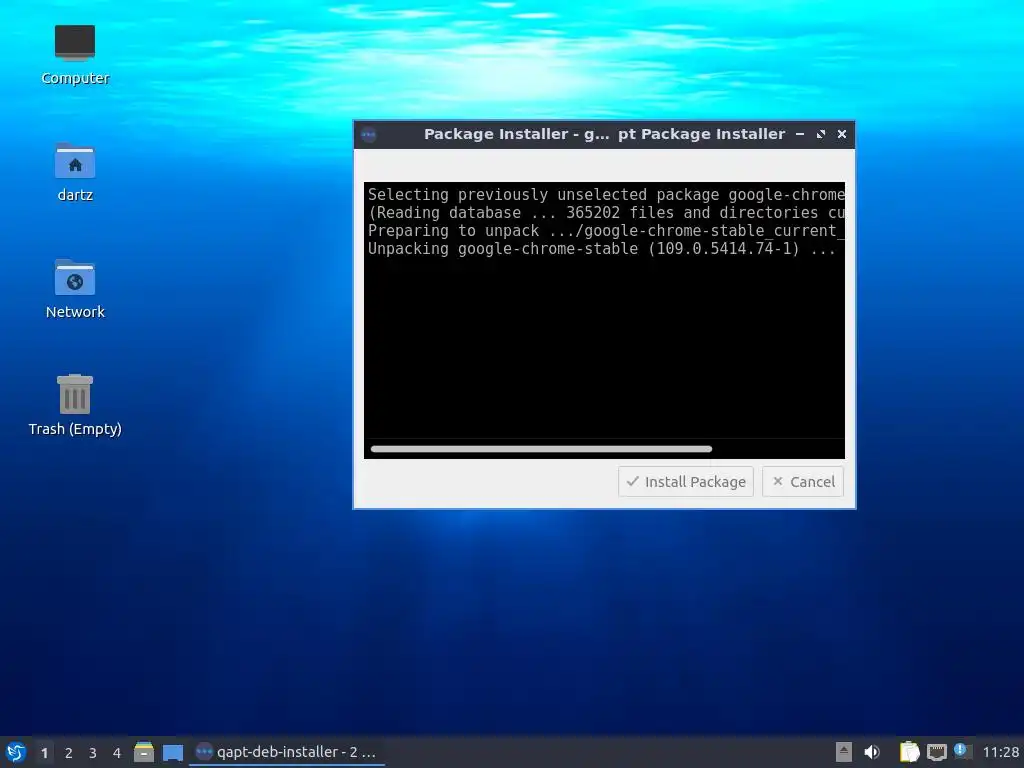This screenshot has height=768, width=1024.
Task: Launch file manager from taskbar
Action: (x=144, y=752)
